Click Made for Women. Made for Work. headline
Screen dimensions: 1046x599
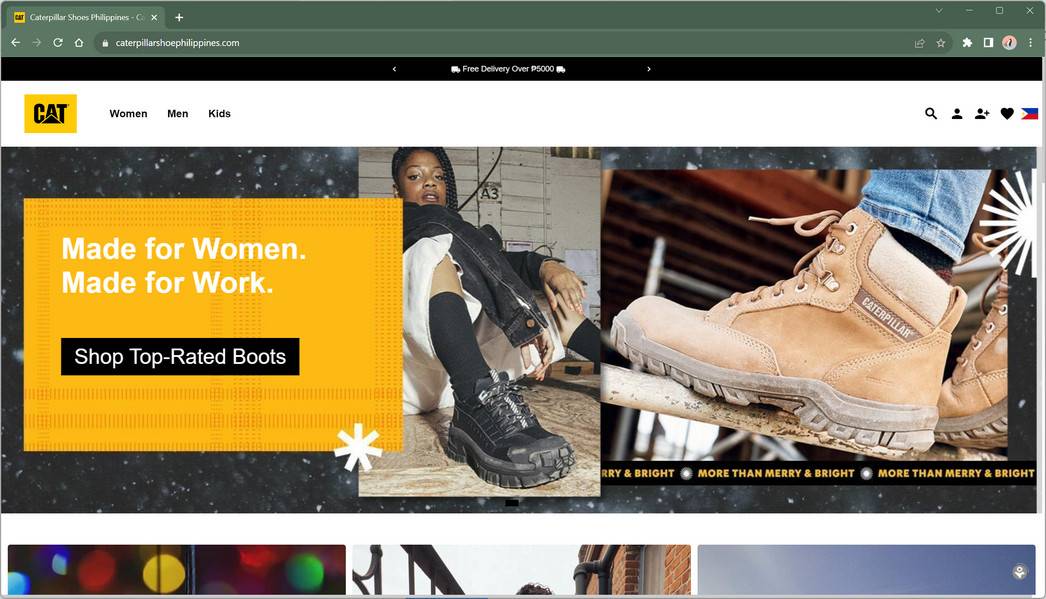tap(183, 265)
